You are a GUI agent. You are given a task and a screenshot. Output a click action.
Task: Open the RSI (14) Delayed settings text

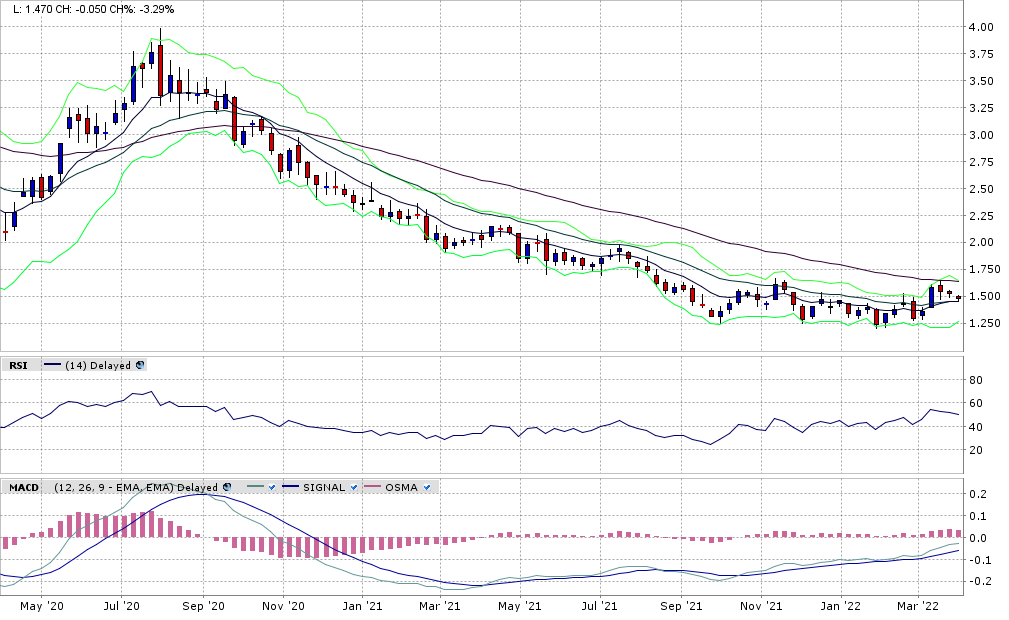[98, 365]
